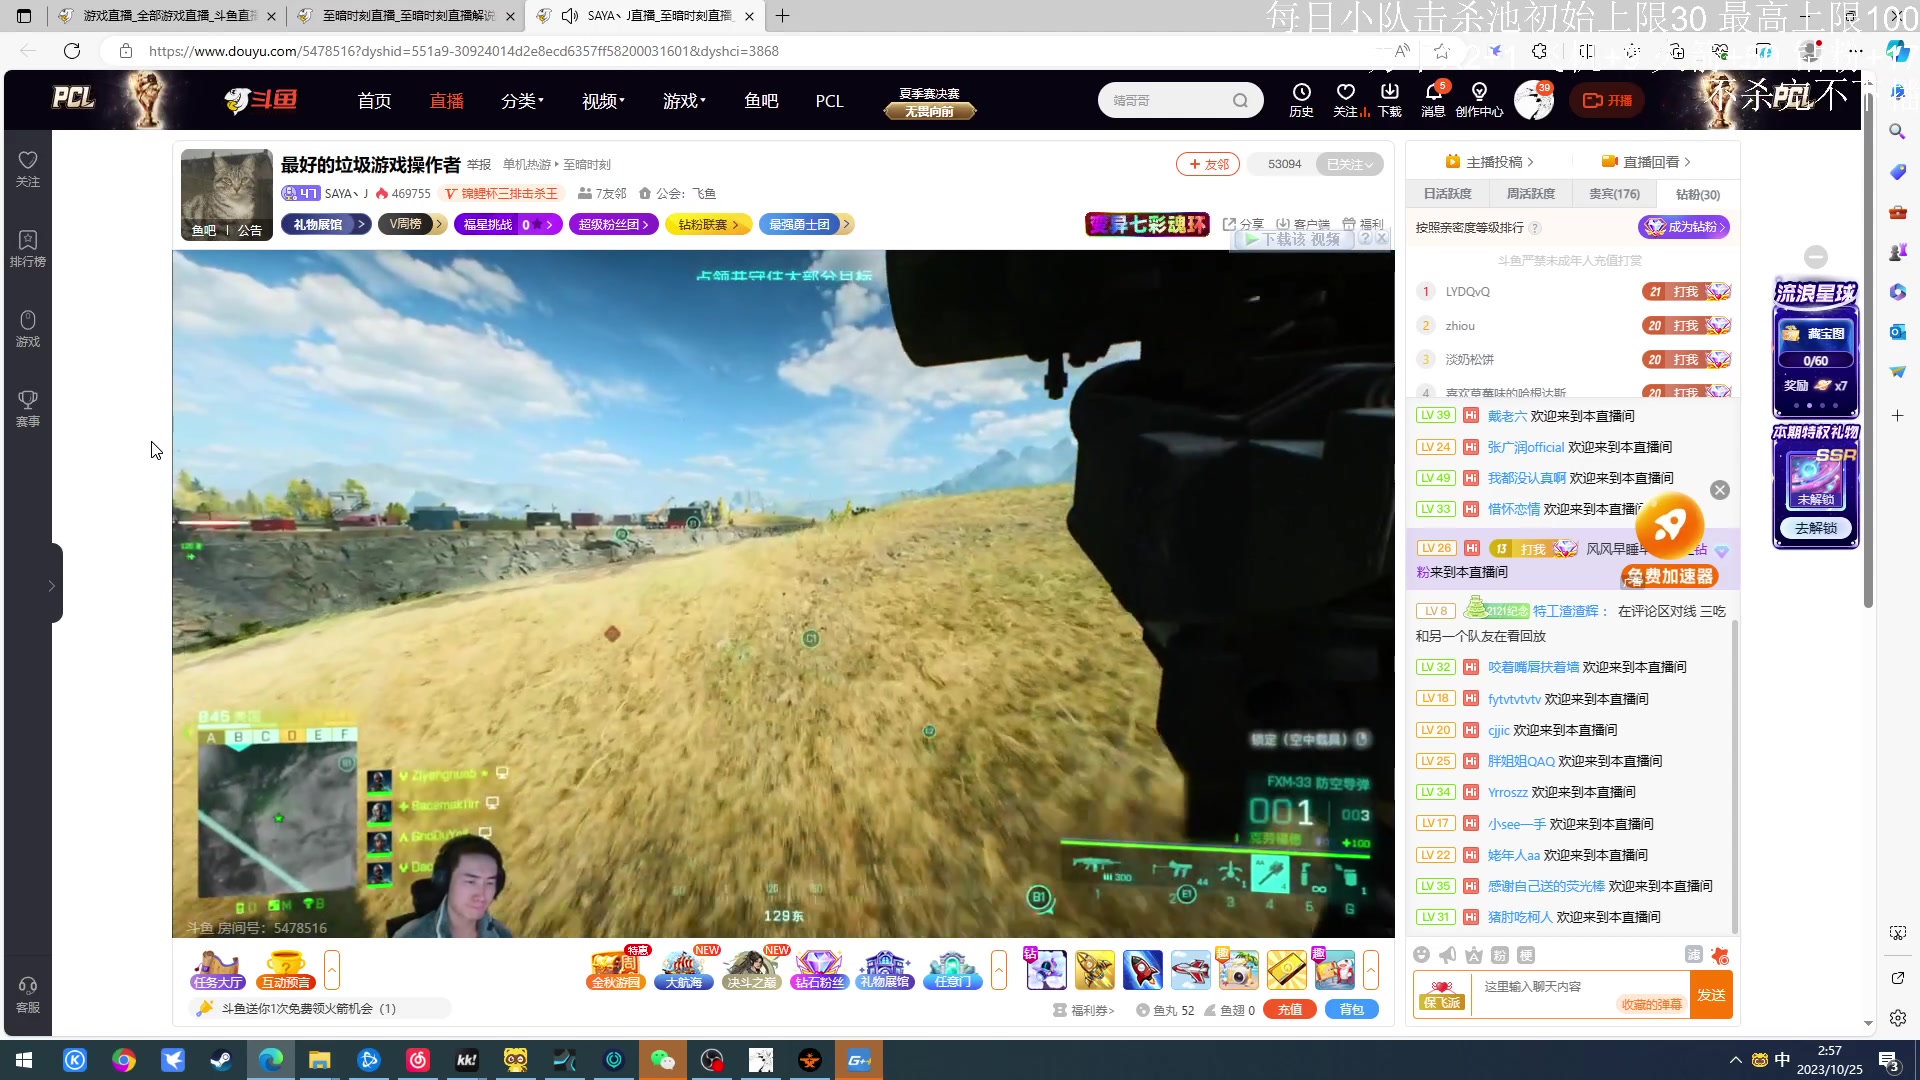Click the Windows Start button
This screenshot has width=1920, height=1080.
click(24, 1060)
